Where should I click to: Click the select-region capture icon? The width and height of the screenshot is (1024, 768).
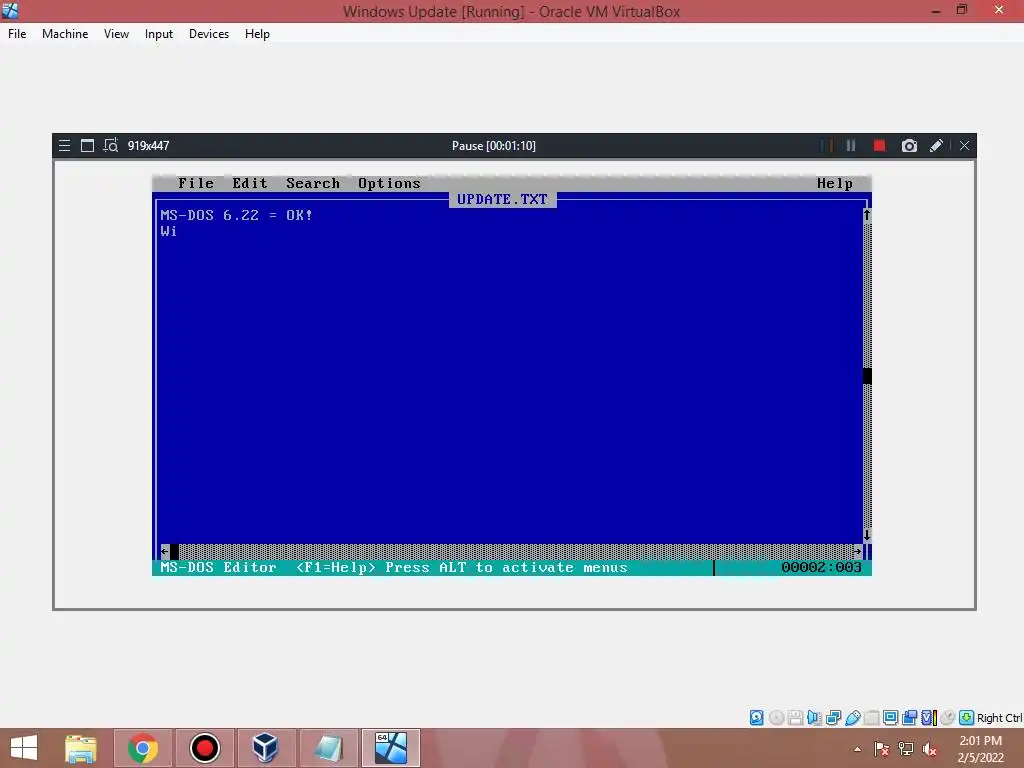click(x=110, y=145)
